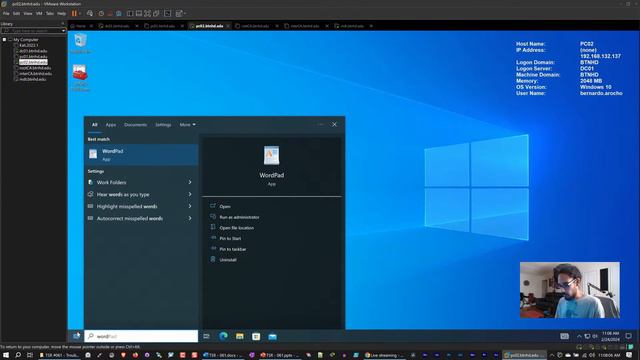Collapse the My Computer tree node
640x360 pixels.
[10, 40]
